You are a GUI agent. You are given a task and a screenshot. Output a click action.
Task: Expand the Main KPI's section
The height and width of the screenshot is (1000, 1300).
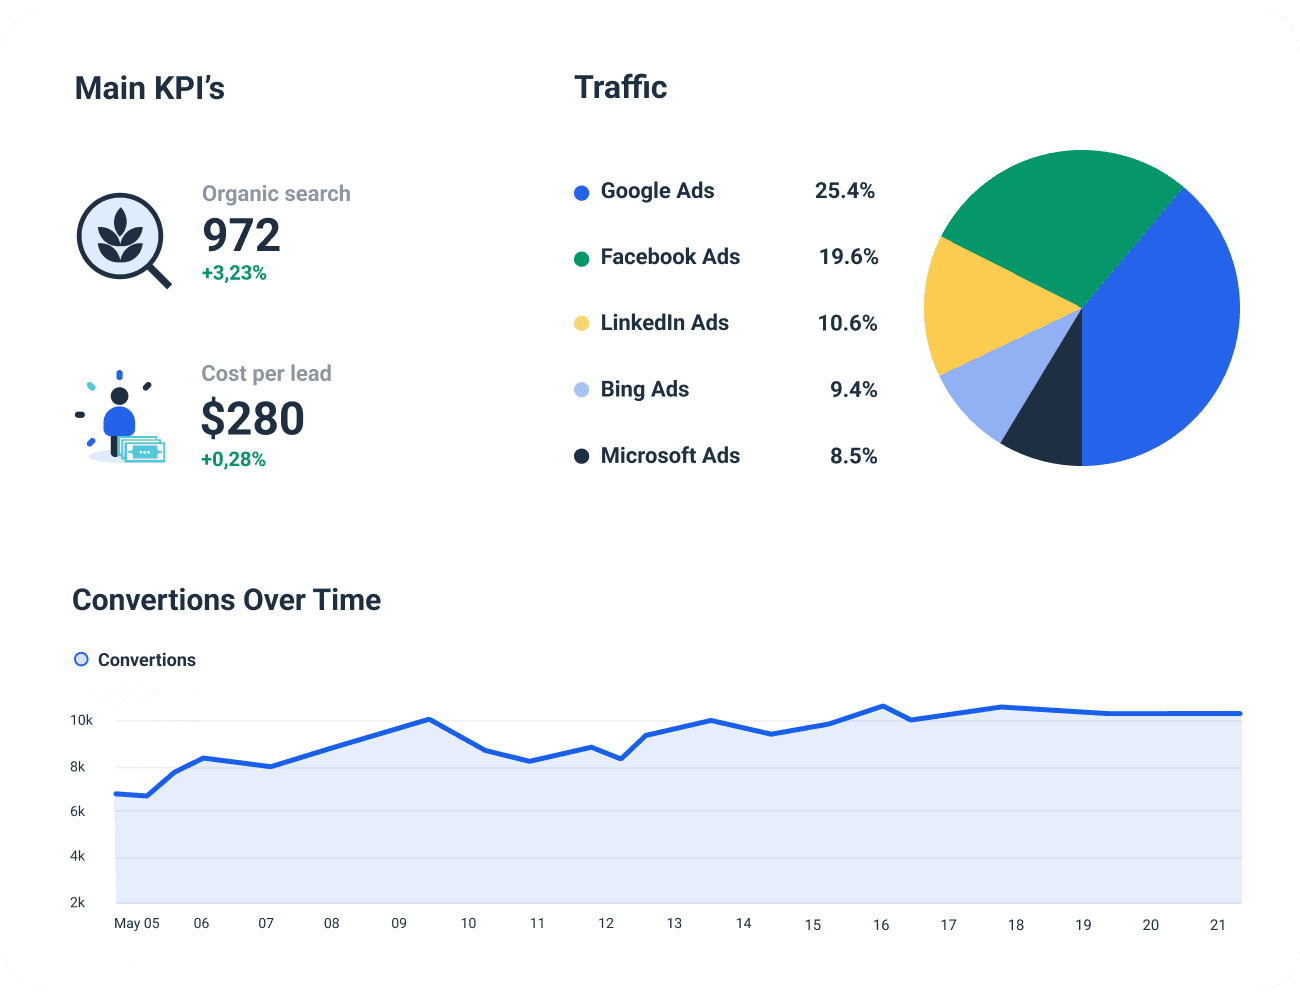pyautogui.click(x=150, y=88)
